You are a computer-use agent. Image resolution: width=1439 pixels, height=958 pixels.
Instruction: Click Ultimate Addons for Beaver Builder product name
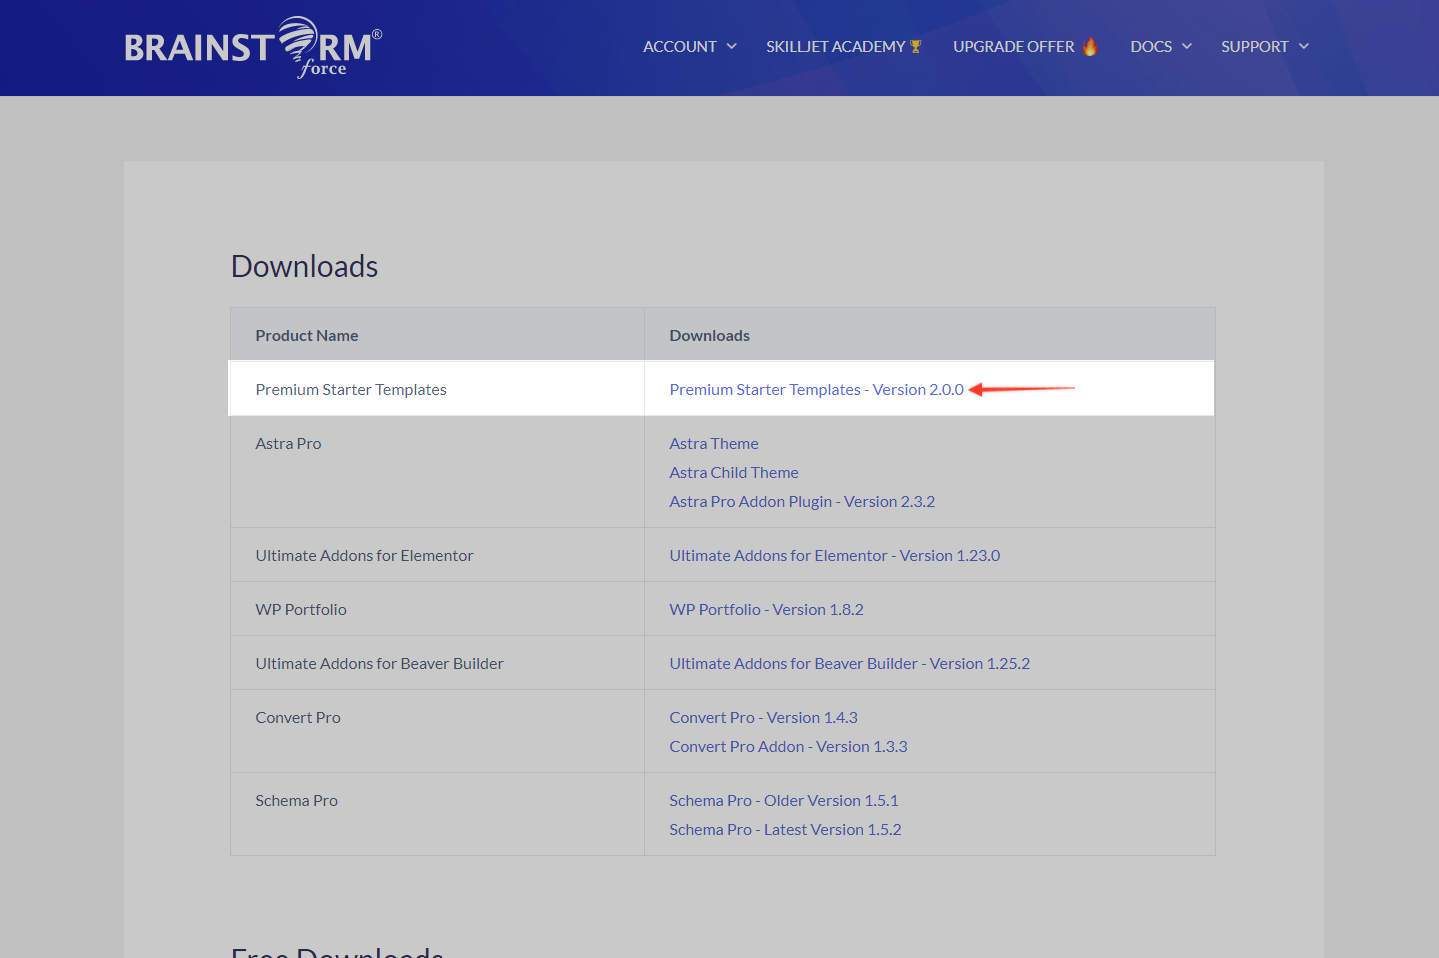tap(379, 663)
